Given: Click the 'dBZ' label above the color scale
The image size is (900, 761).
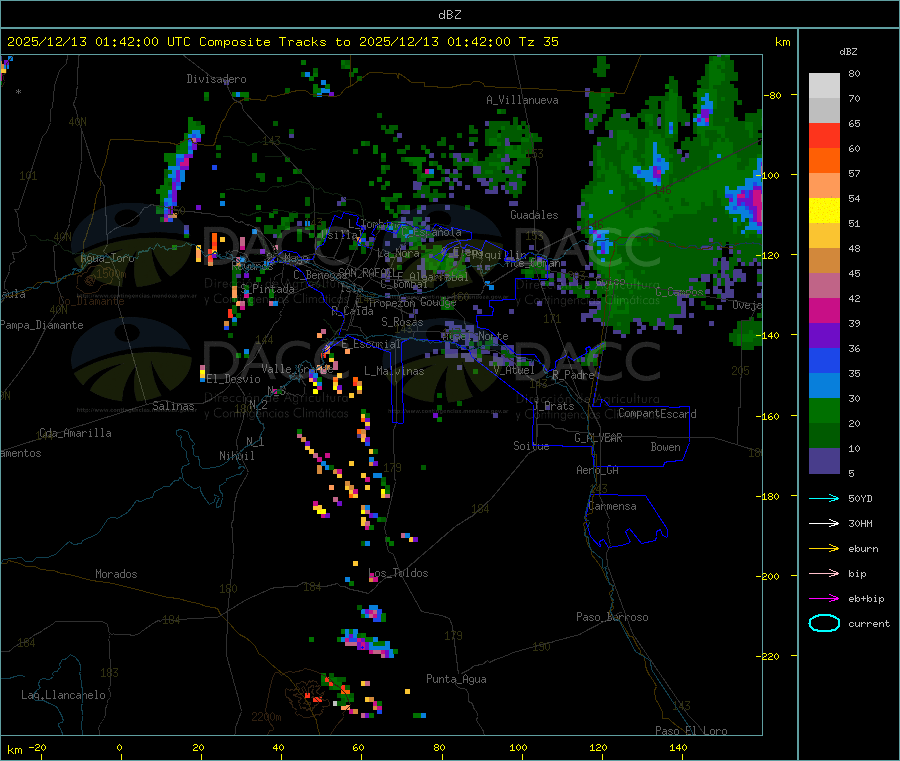Looking at the screenshot, I should point(848,52).
